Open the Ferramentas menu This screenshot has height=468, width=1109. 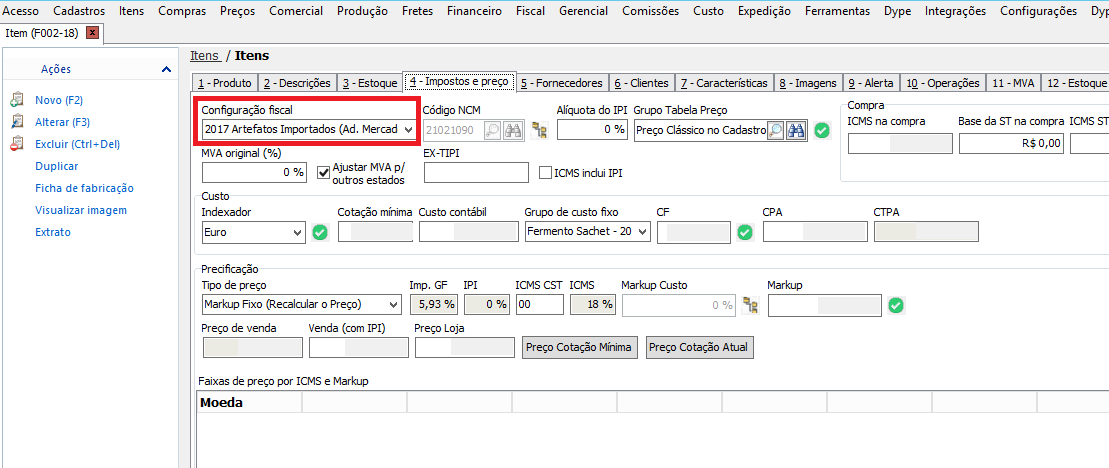(x=837, y=11)
